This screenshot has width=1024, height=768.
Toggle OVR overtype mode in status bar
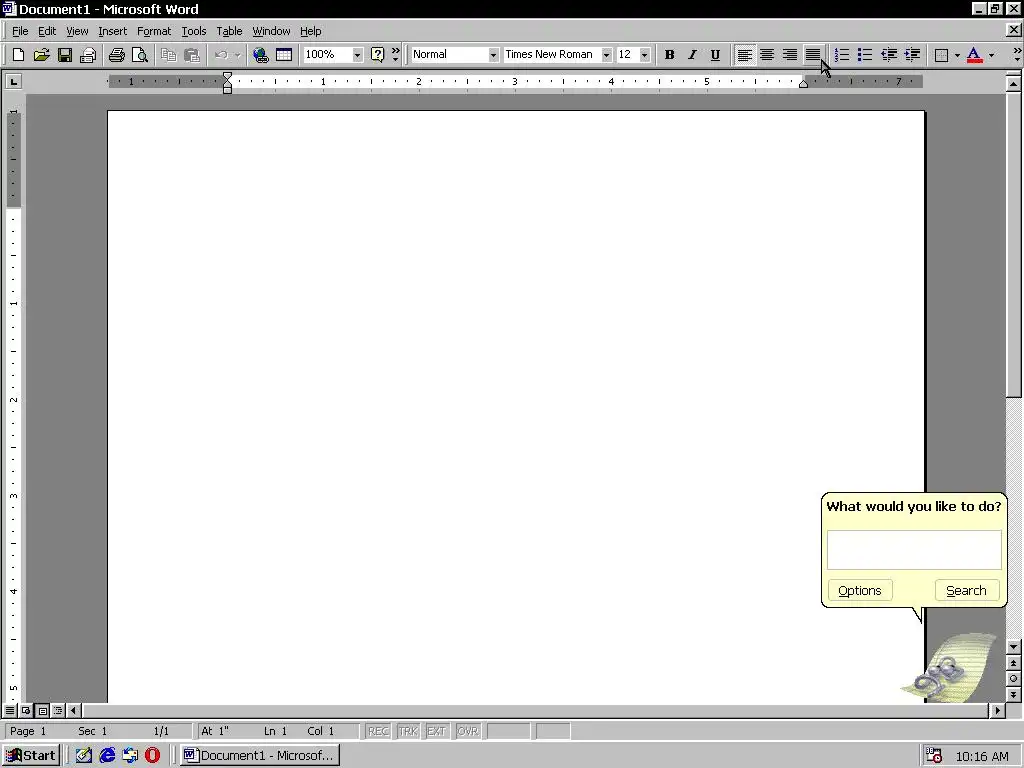pos(467,731)
